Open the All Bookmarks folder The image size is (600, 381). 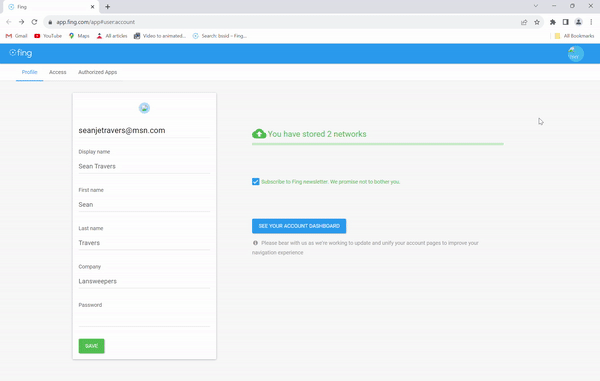[574, 36]
